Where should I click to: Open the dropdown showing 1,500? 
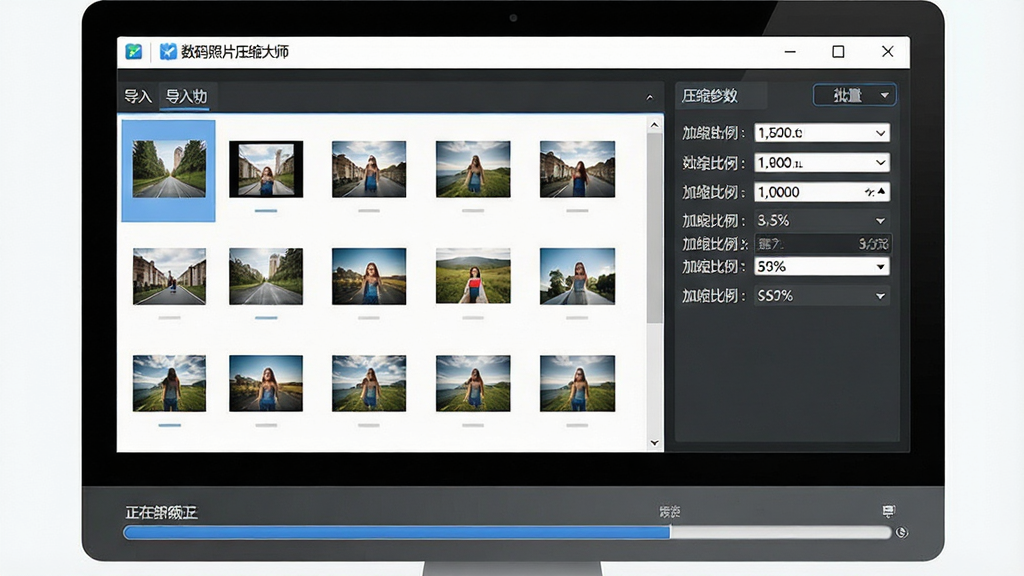822,133
